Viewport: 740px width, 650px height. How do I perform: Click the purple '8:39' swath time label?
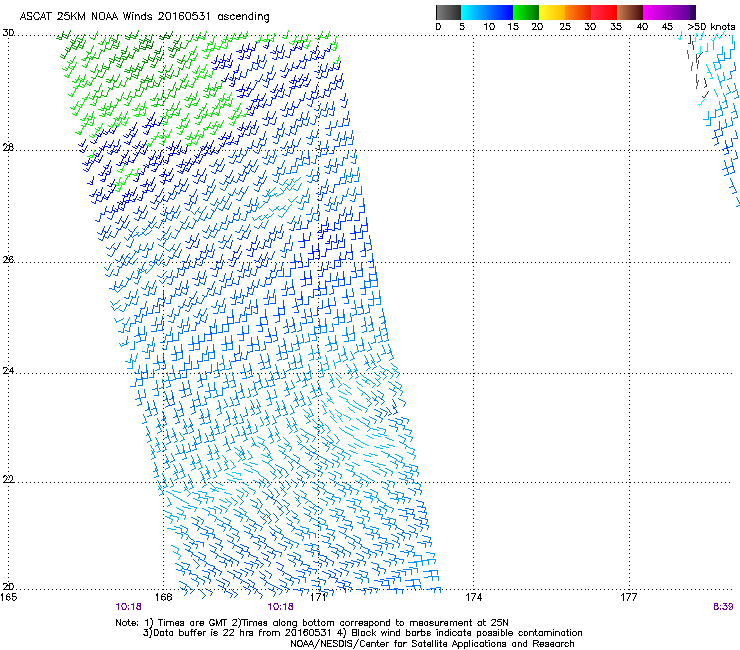click(723, 607)
